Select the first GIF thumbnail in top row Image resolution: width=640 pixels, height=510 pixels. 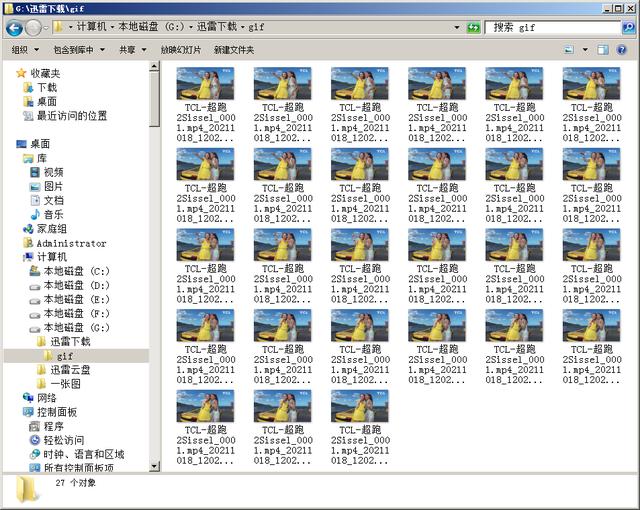click(206, 84)
